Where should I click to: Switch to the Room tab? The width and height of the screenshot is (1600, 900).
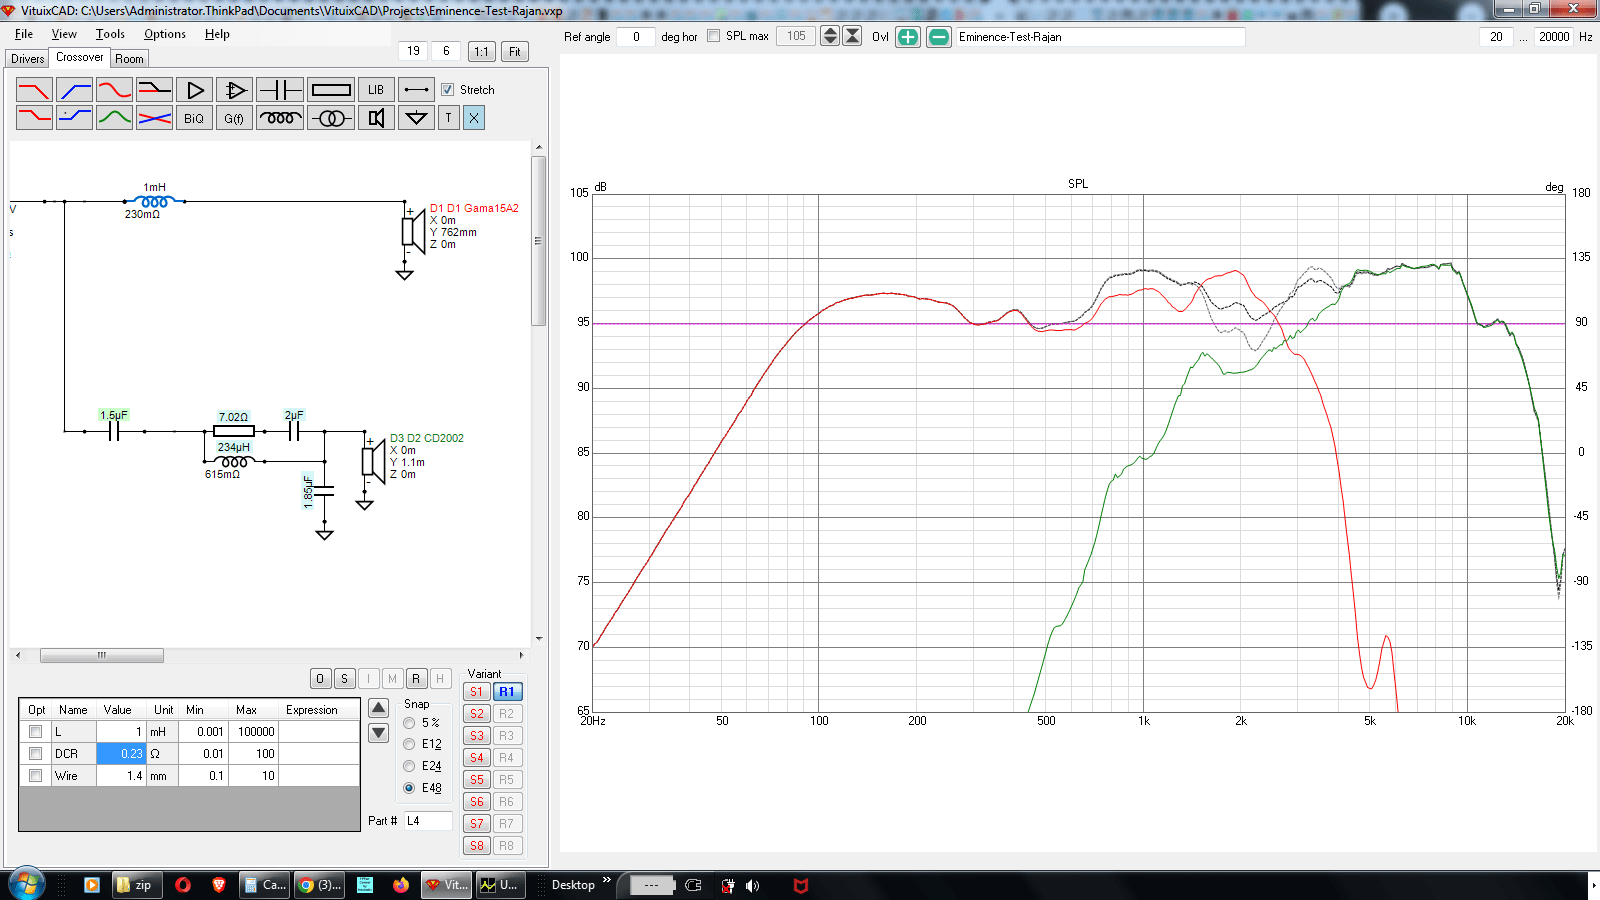129,59
